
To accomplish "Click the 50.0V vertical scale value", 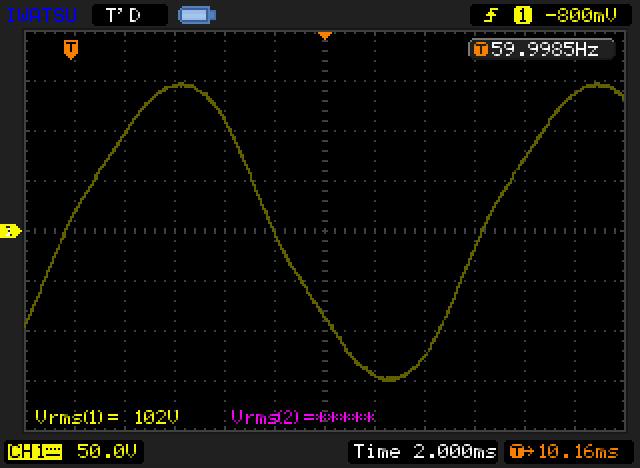I will pyautogui.click(x=107, y=451).
